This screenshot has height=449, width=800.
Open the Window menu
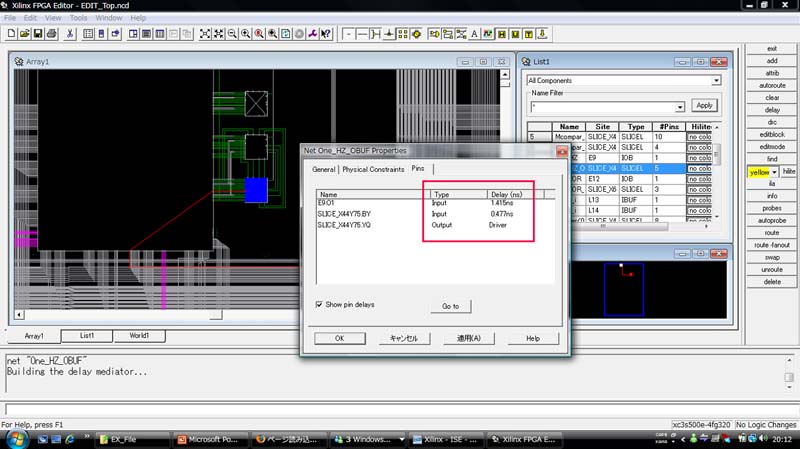pos(109,18)
